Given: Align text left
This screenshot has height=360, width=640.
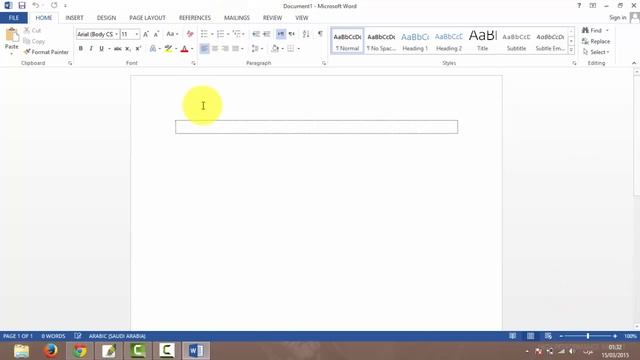Looking at the screenshot, I should pos(204,49).
